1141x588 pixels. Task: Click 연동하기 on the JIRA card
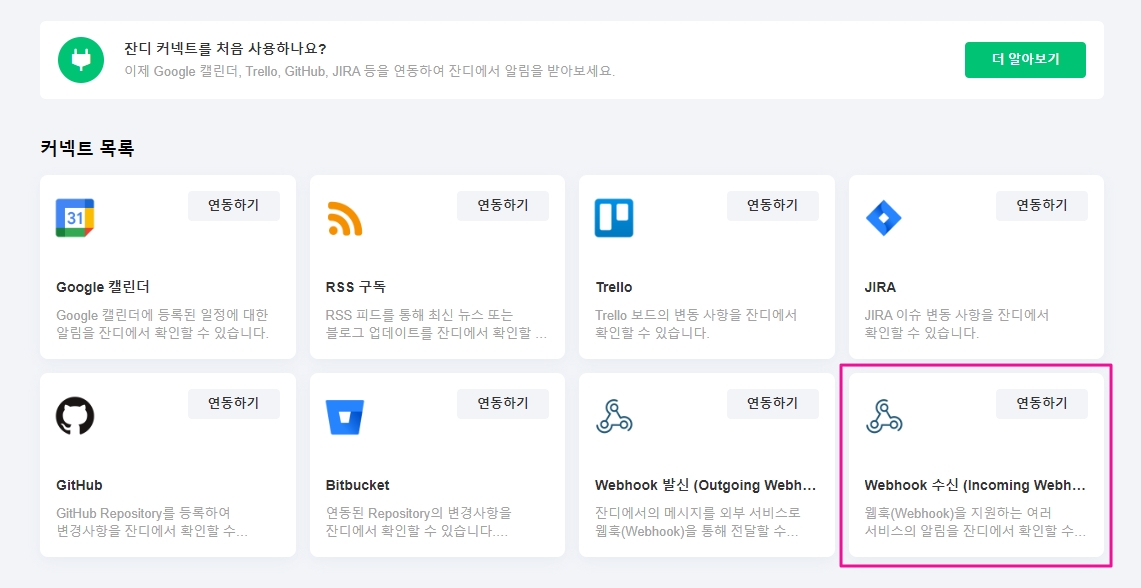(x=1041, y=206)
